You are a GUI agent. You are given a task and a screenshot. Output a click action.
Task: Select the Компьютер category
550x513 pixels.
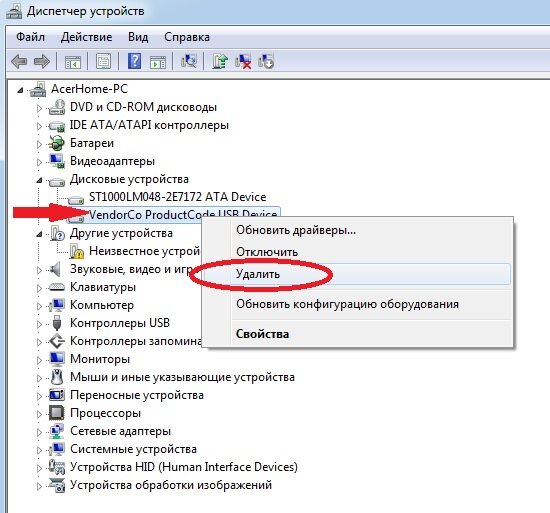(102, 305)
